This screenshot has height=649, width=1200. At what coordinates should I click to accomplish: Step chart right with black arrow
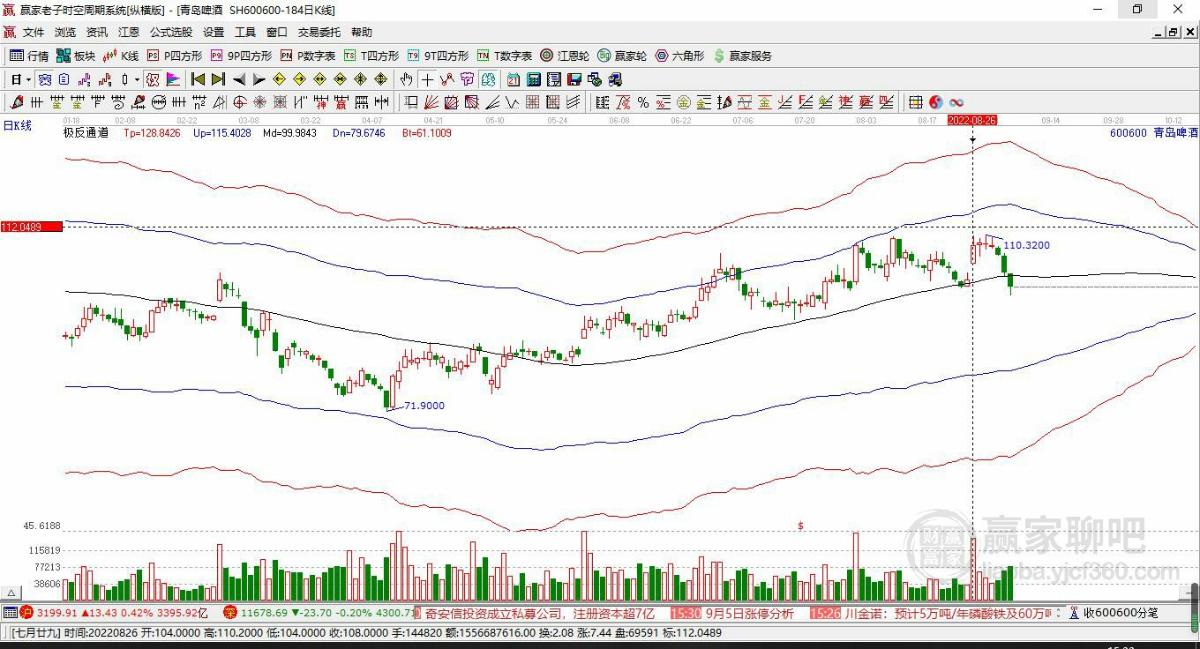click(x=259, y=79)
